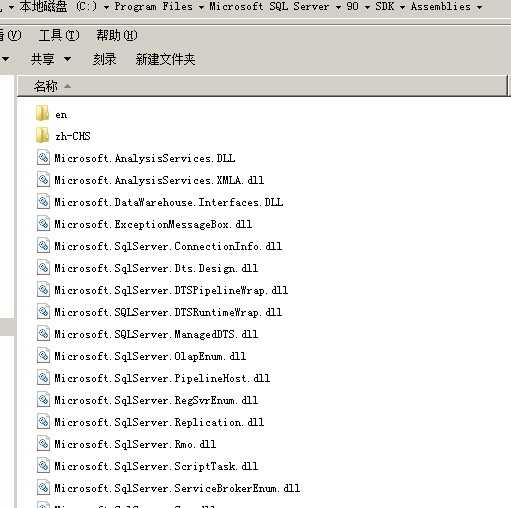Select file name Microsoft.DataWarehouse.Interfaces.DLL
The image size is (511, 508).
pos(169,202)
